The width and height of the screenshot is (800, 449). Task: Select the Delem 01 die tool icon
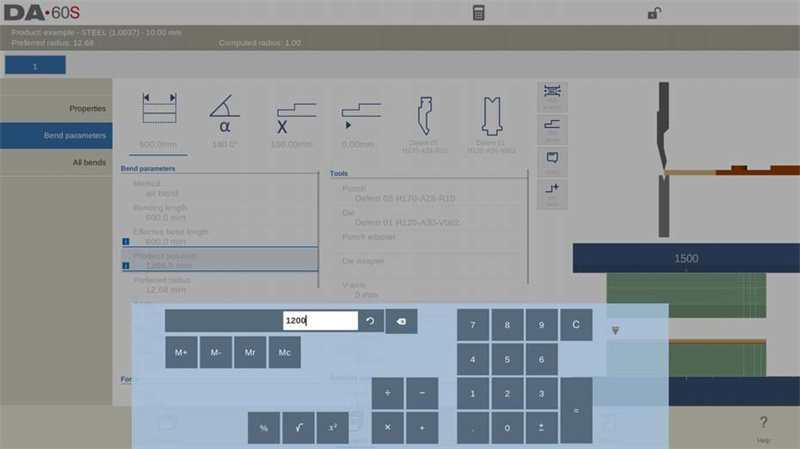491,125
